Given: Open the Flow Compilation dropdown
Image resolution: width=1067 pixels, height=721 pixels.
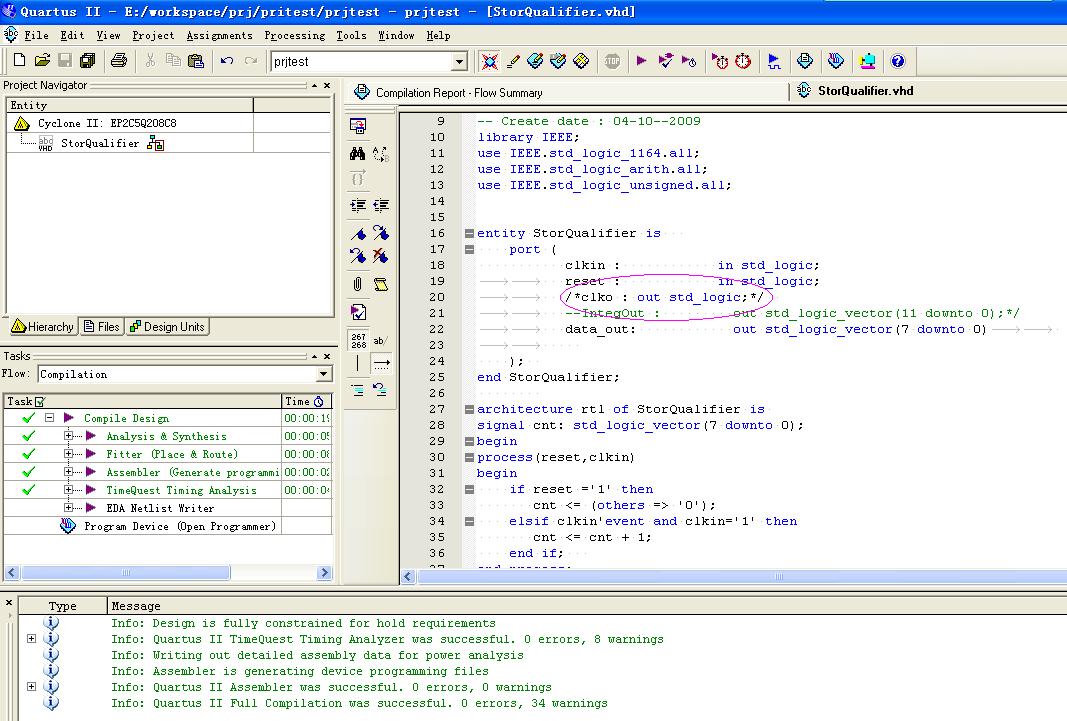Looking at the screenshot, I should [324, 374].
